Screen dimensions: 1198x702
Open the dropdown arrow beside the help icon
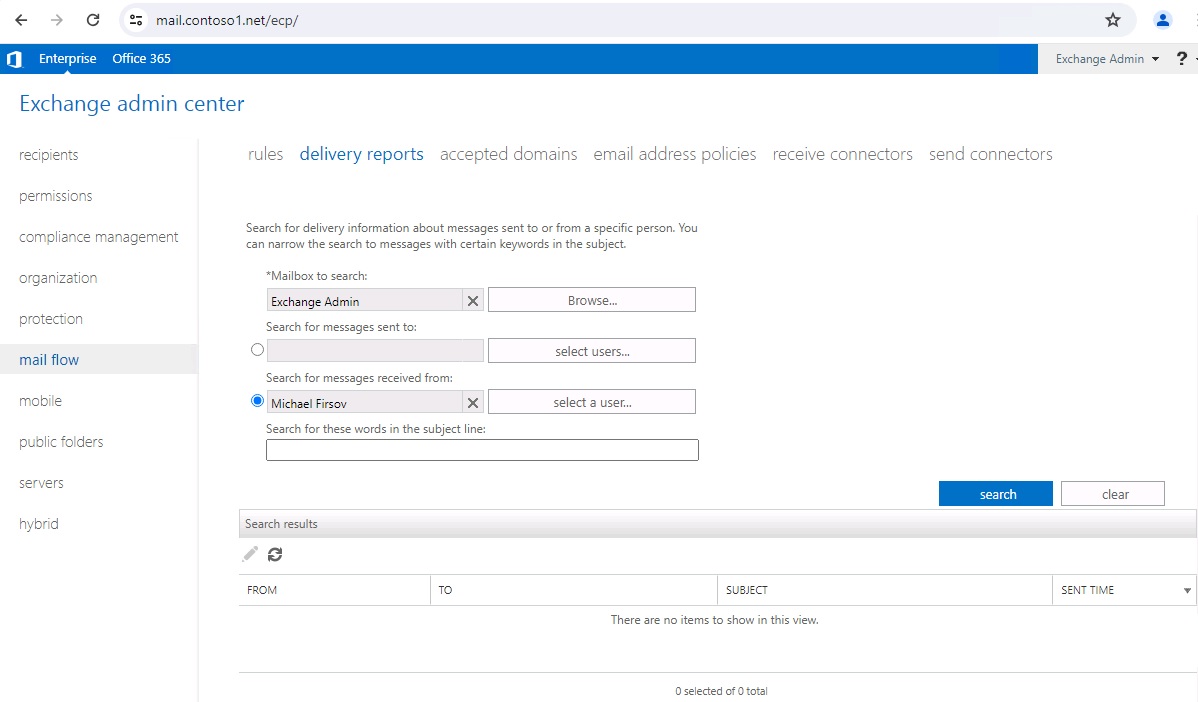[x=1194, y=58]
